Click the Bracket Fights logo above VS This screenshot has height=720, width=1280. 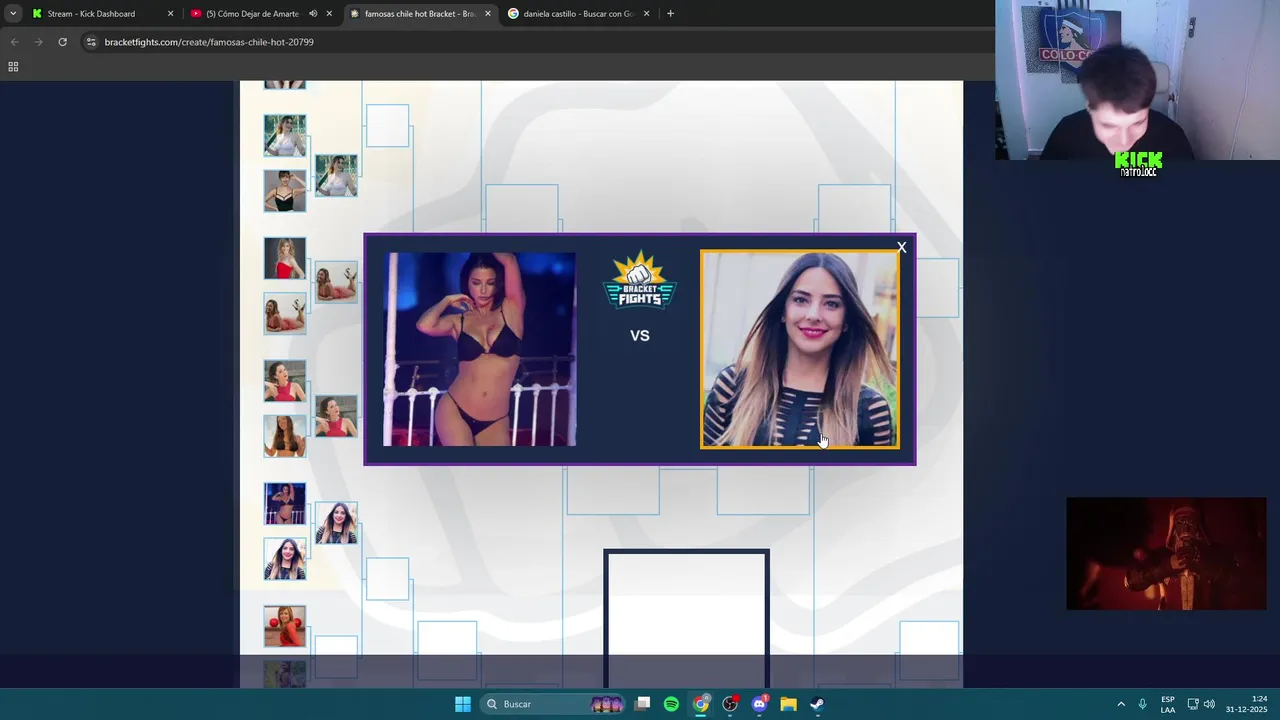[640, 282]
